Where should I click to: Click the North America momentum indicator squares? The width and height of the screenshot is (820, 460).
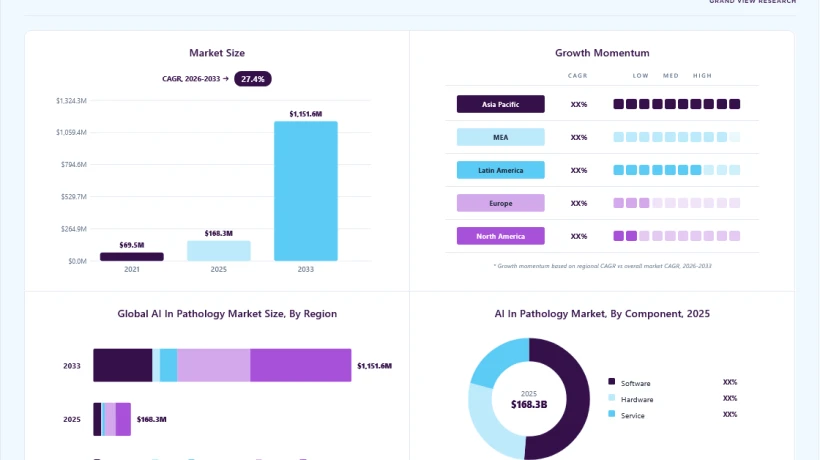[677, 236]
